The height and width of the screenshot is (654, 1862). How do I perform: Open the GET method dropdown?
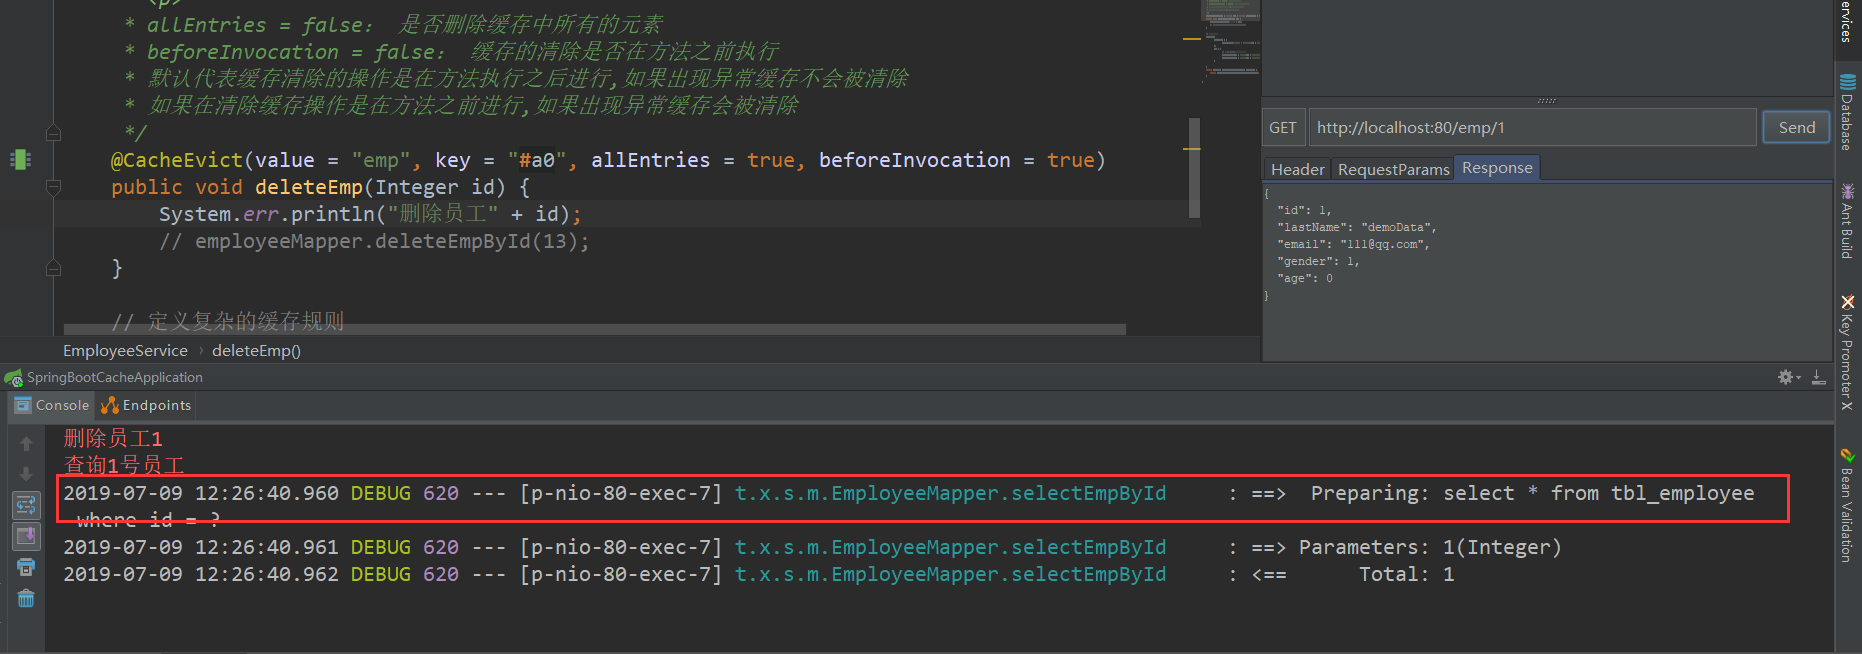(x=1283, y=127)
